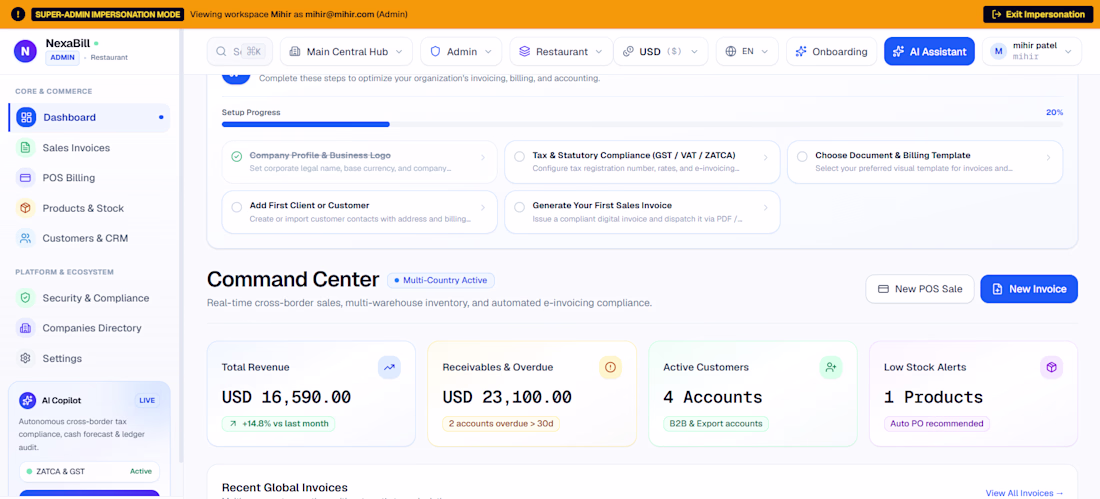The width and height of the screenshot is (1100, 499).
Task: Open the USD currency dropdown
Action: coord(660,51)
